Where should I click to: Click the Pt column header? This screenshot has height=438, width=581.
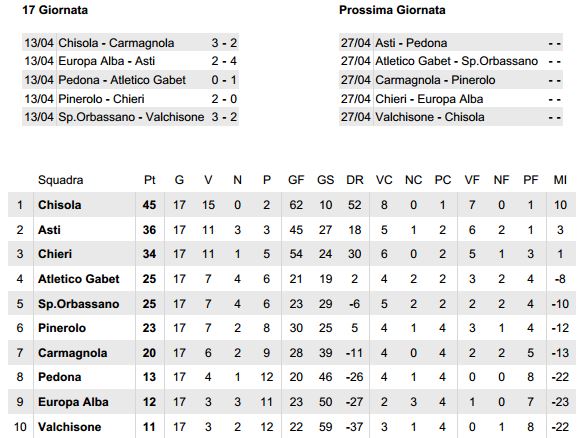point(149,180)
